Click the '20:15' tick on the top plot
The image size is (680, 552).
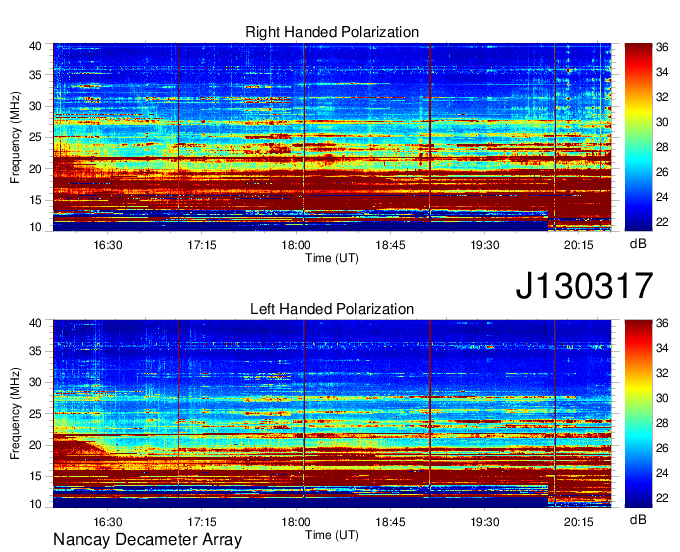(x=579, y=245)
